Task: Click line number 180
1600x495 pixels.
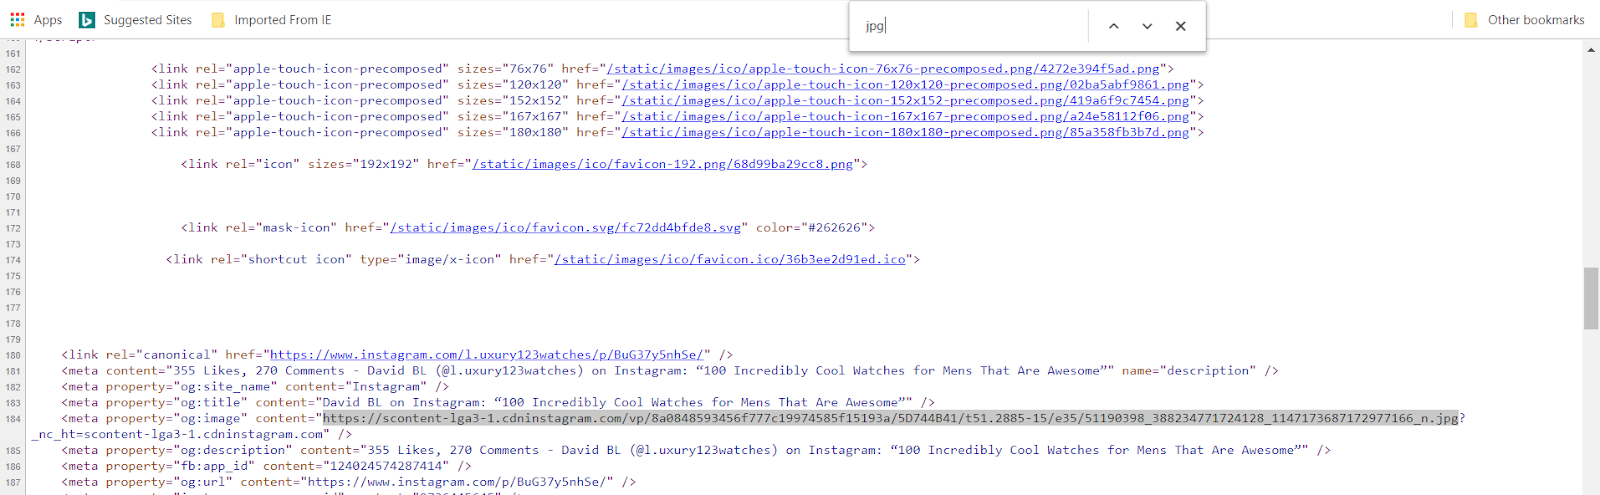Action: click(x=13, y=355)
